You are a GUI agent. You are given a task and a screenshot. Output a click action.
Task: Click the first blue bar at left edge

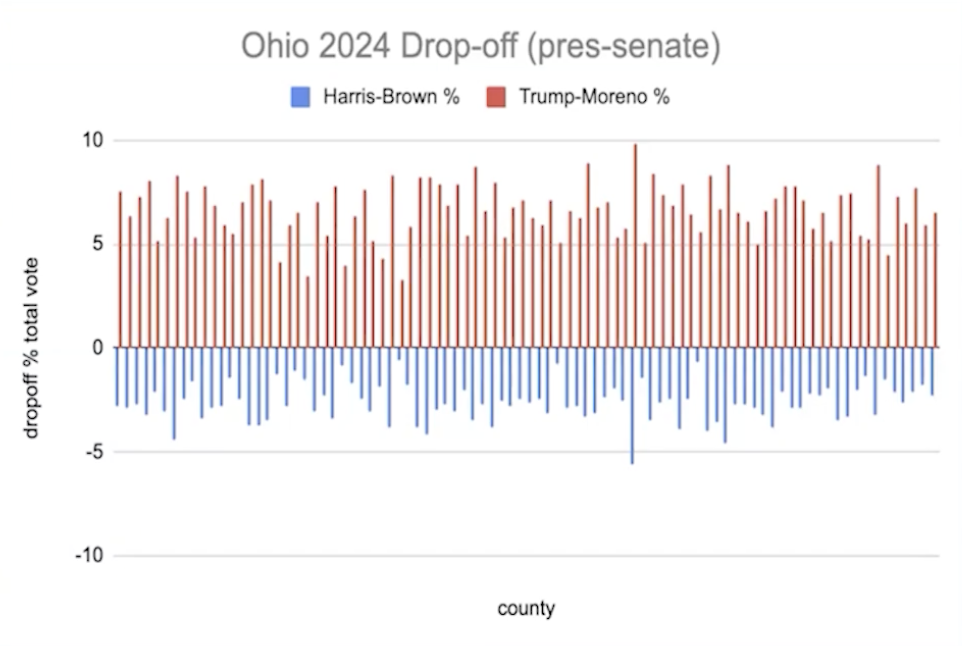coord(117,377)
